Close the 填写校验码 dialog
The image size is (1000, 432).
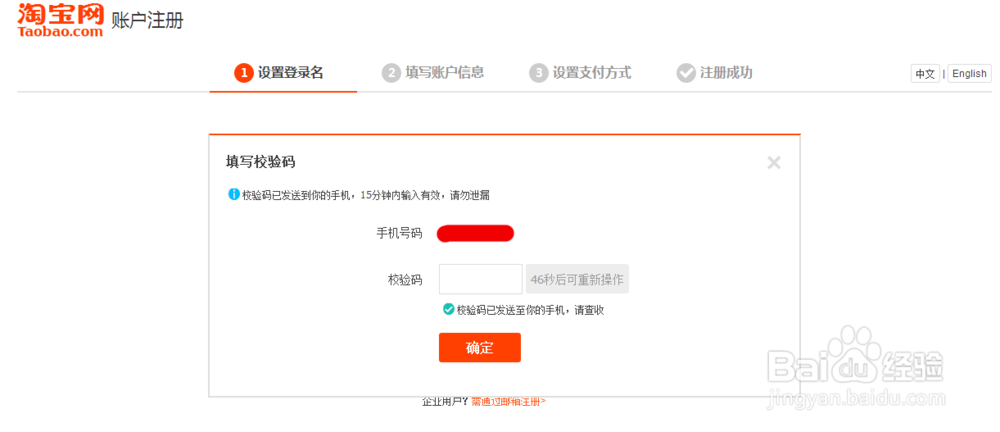tap(773, 162)
